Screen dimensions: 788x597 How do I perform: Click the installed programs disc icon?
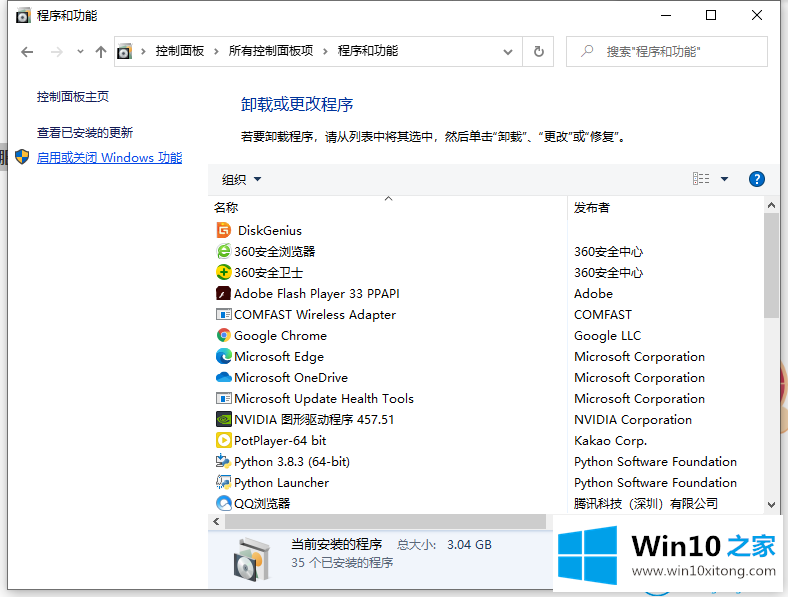(x=251, y=559)
